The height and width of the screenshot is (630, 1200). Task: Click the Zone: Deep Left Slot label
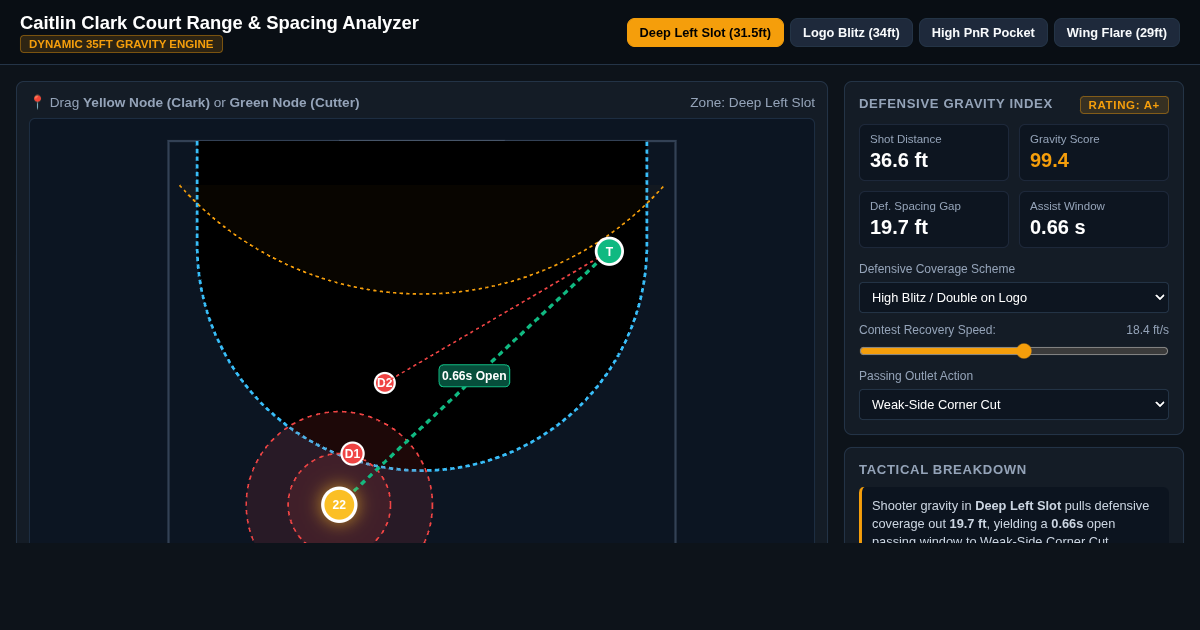click(x=752, y=102)
